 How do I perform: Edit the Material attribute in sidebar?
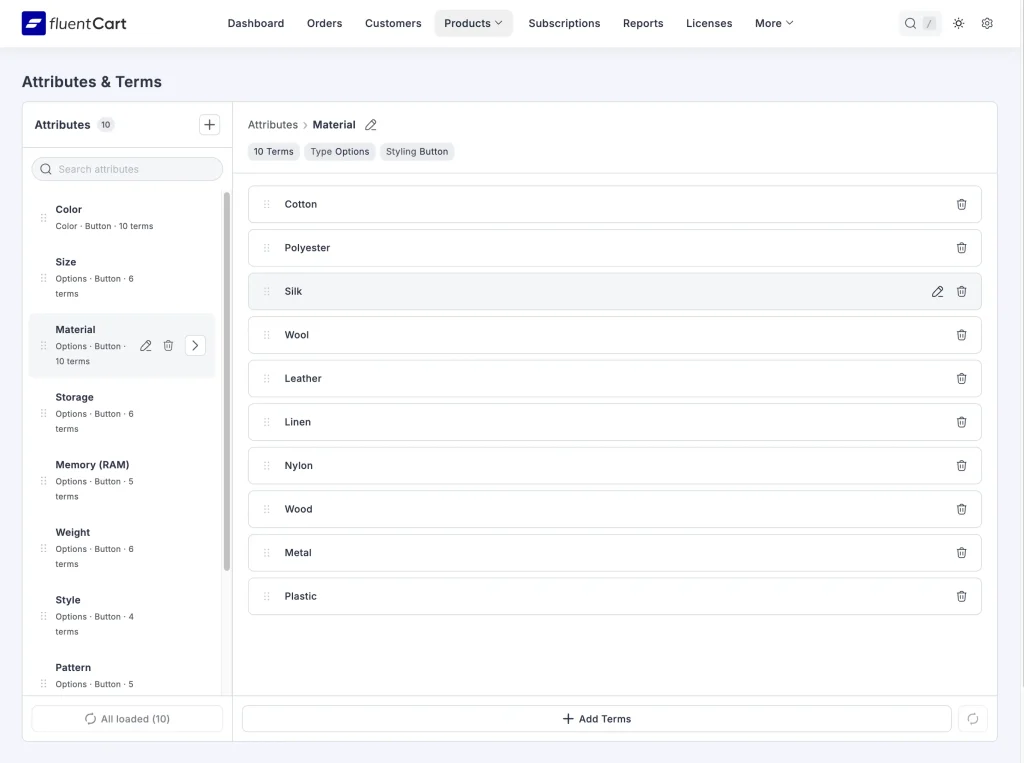(x=146, y=346)
